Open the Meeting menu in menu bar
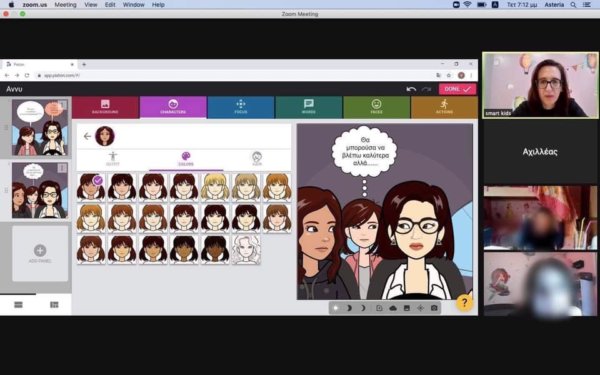Screen dimensions: 600x375 click(65, 5)
